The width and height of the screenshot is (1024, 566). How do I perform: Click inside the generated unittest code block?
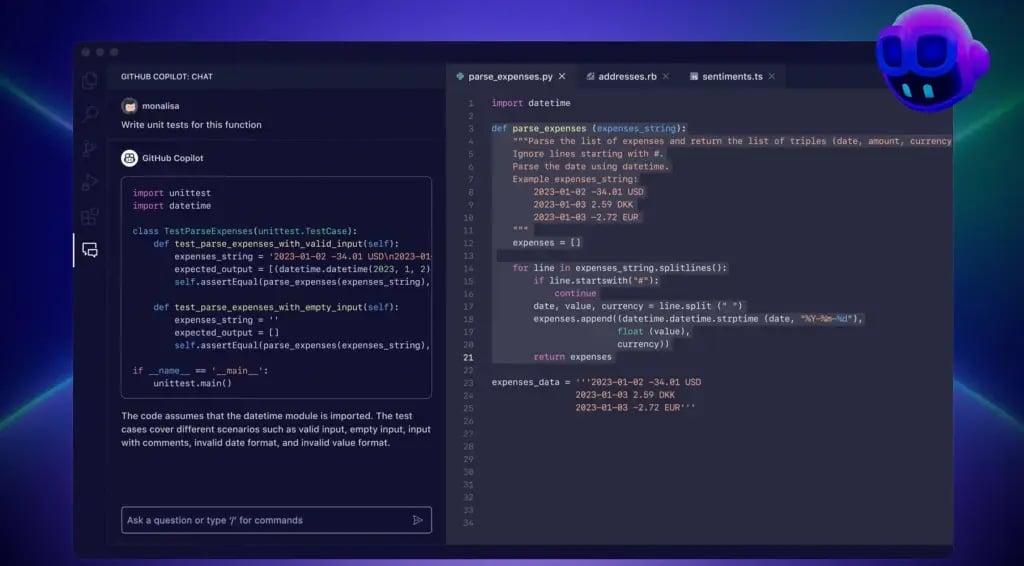tap(276, 287)
